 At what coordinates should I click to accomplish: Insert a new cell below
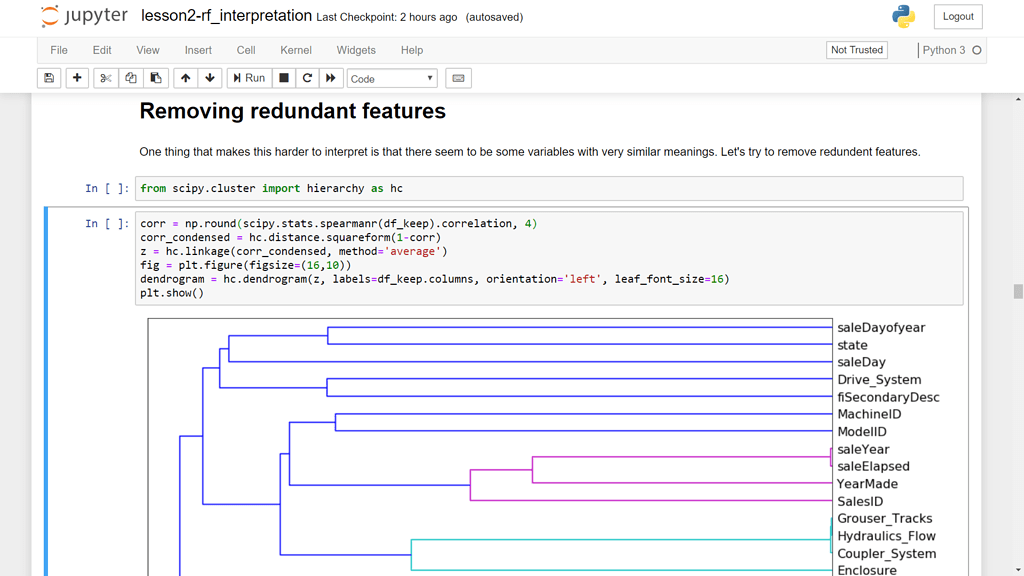tap(77, 77)
